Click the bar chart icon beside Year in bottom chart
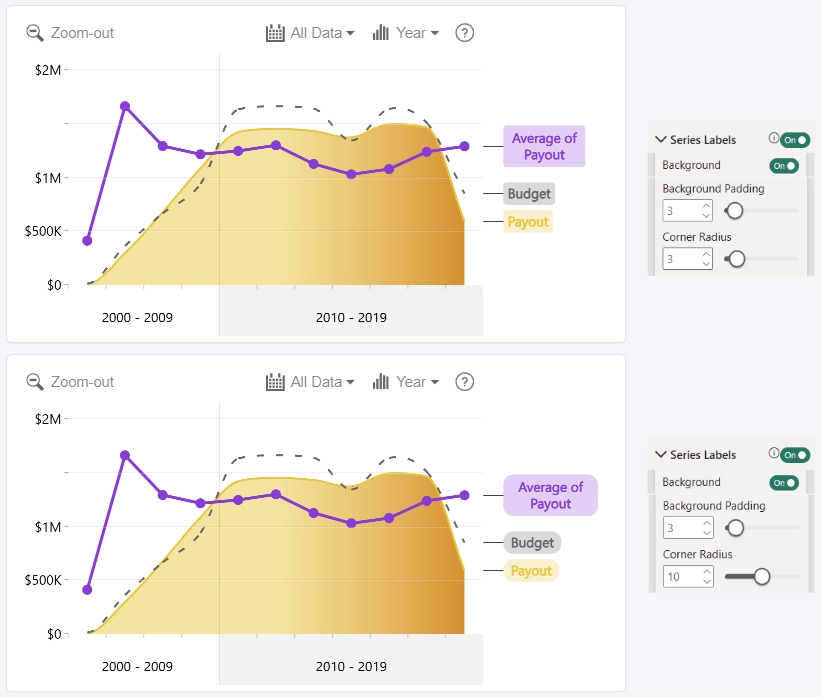 pyautogui.click(x=381, y=382)
